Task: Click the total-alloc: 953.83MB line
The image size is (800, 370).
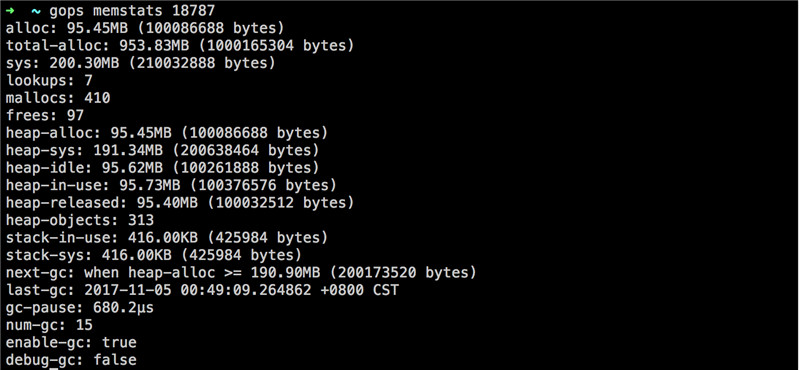Action: (x=180, y=45)
